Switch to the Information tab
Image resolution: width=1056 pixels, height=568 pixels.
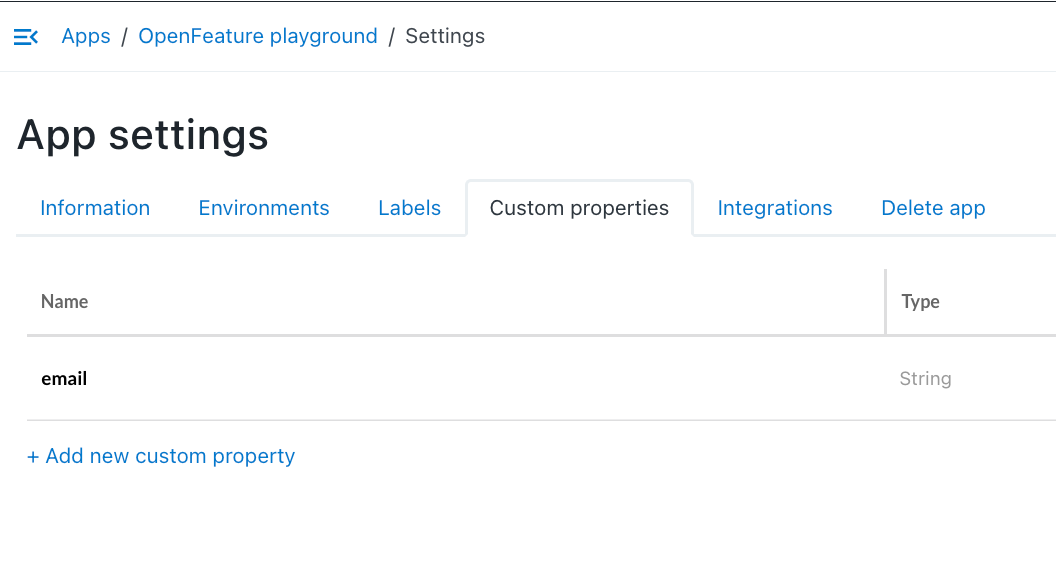[95, 208]
